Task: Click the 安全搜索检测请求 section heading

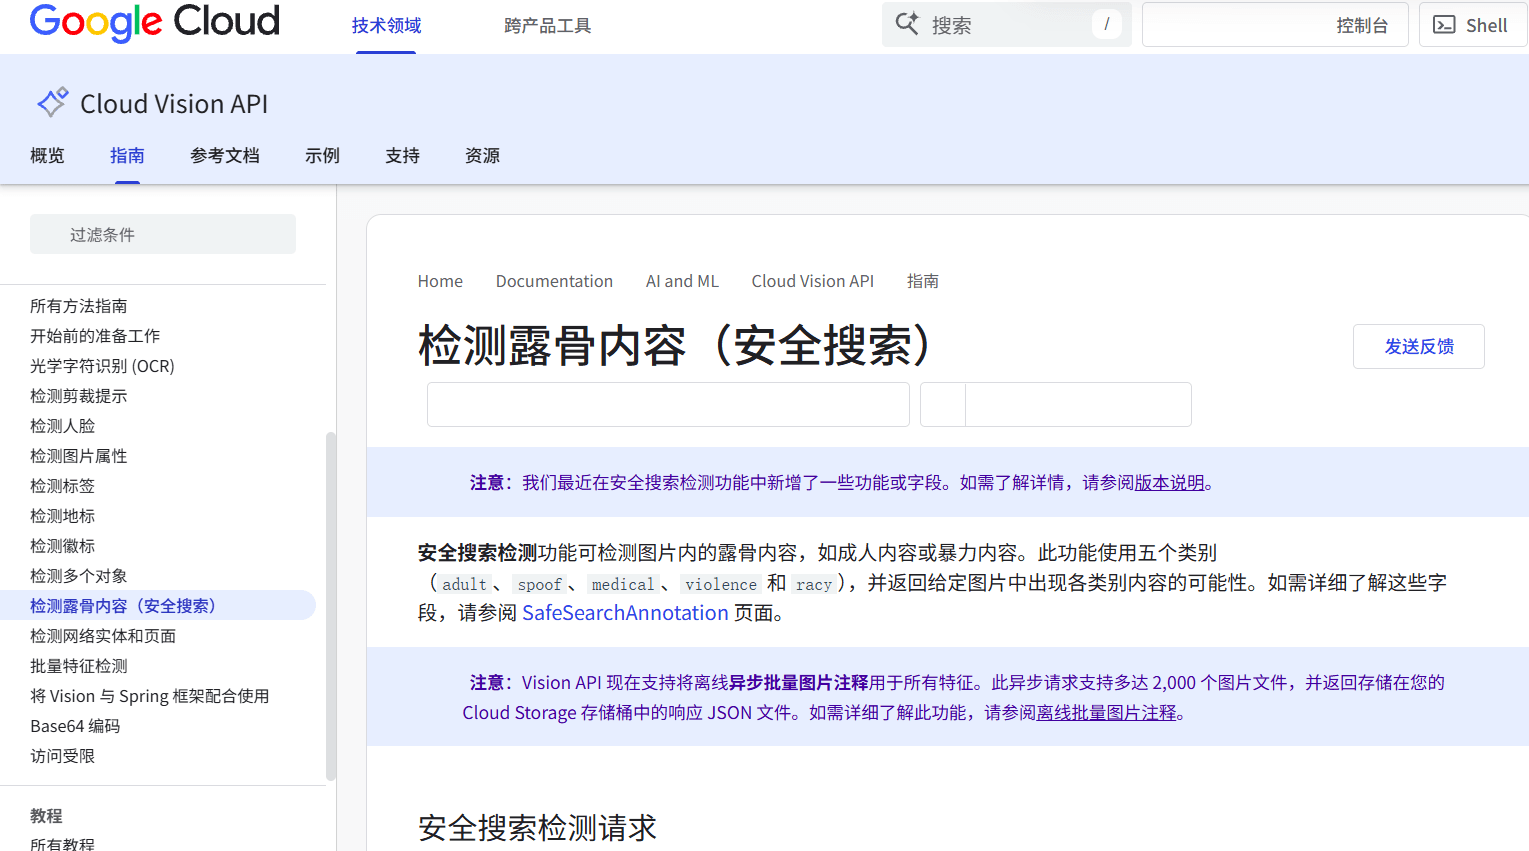Action: [x=537, y=828]
